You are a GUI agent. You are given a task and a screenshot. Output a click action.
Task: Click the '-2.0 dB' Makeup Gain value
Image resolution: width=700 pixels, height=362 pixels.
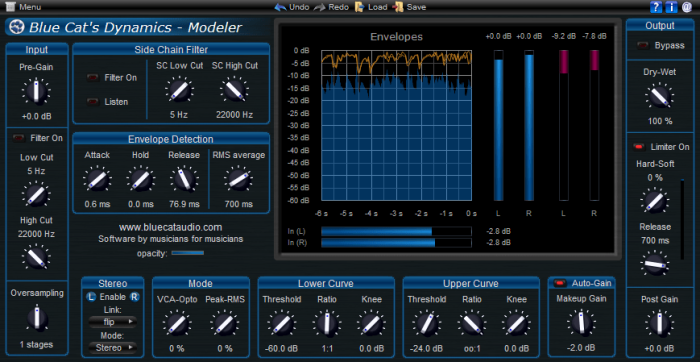pyautogui.click(x=581, y=348)
